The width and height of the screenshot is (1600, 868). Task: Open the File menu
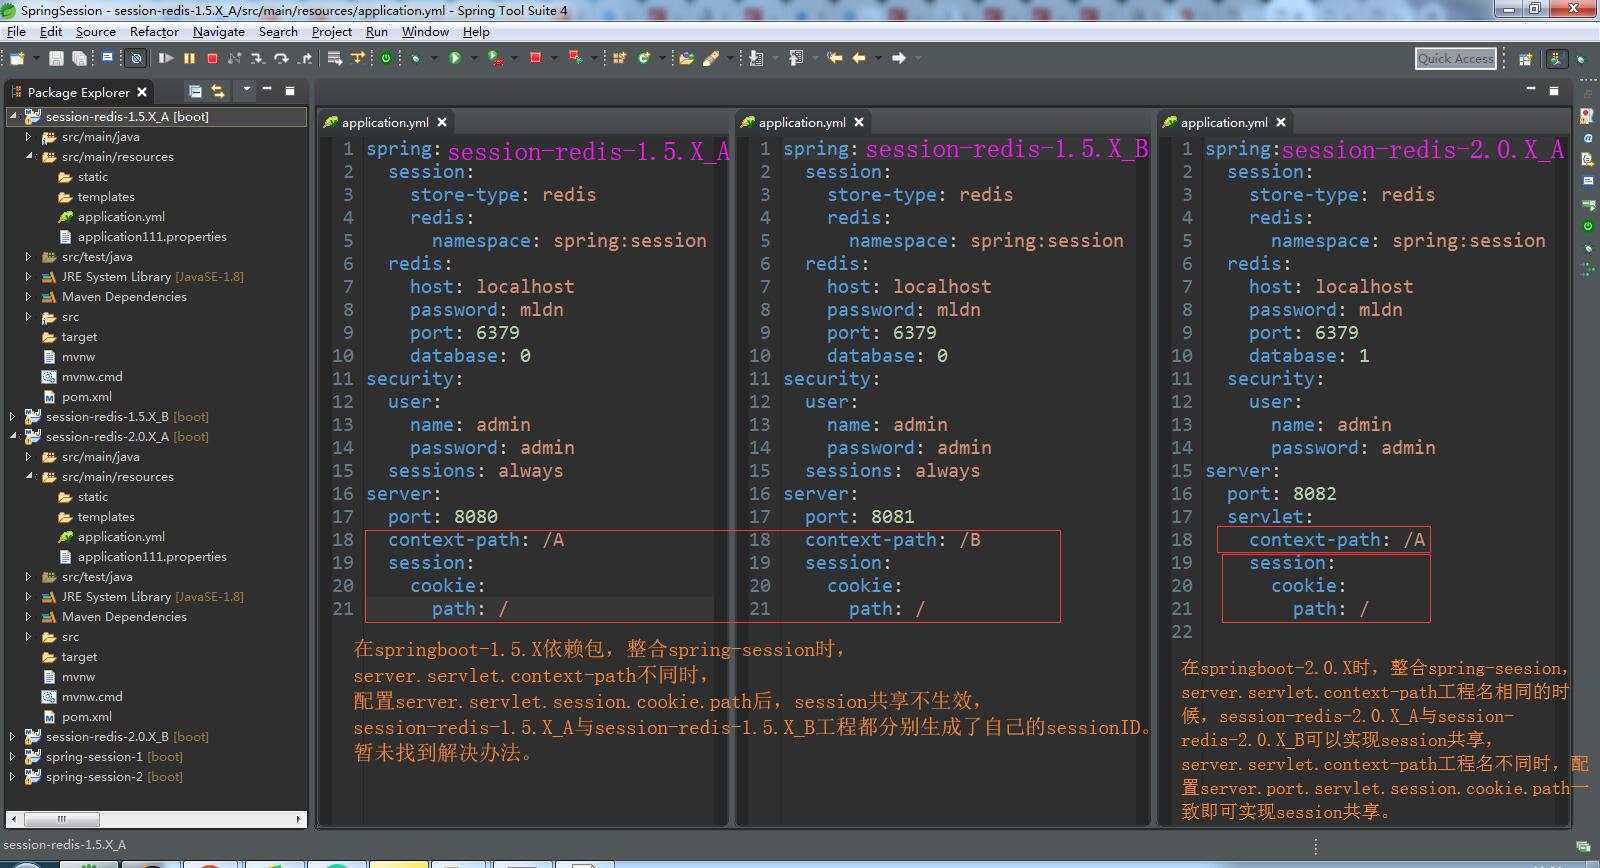16,32
